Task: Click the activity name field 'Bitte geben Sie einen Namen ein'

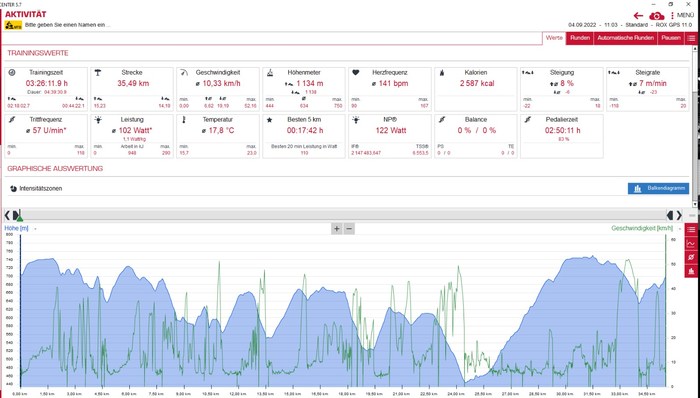Action: [x=67, y=25]
